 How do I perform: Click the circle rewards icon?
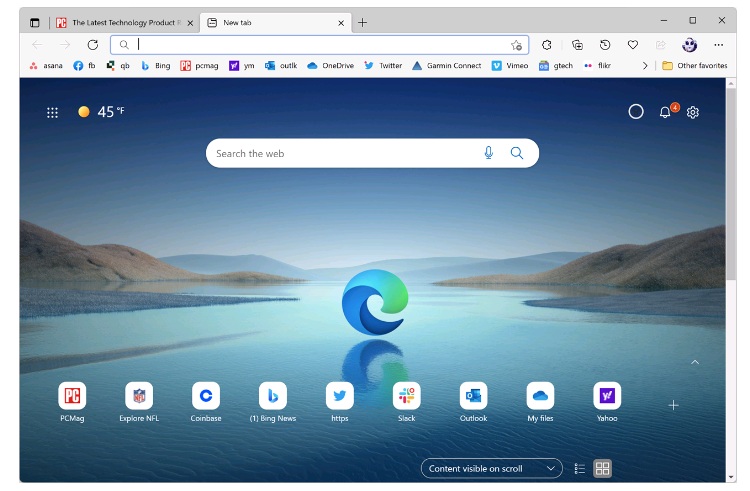[x=636, y=112]
